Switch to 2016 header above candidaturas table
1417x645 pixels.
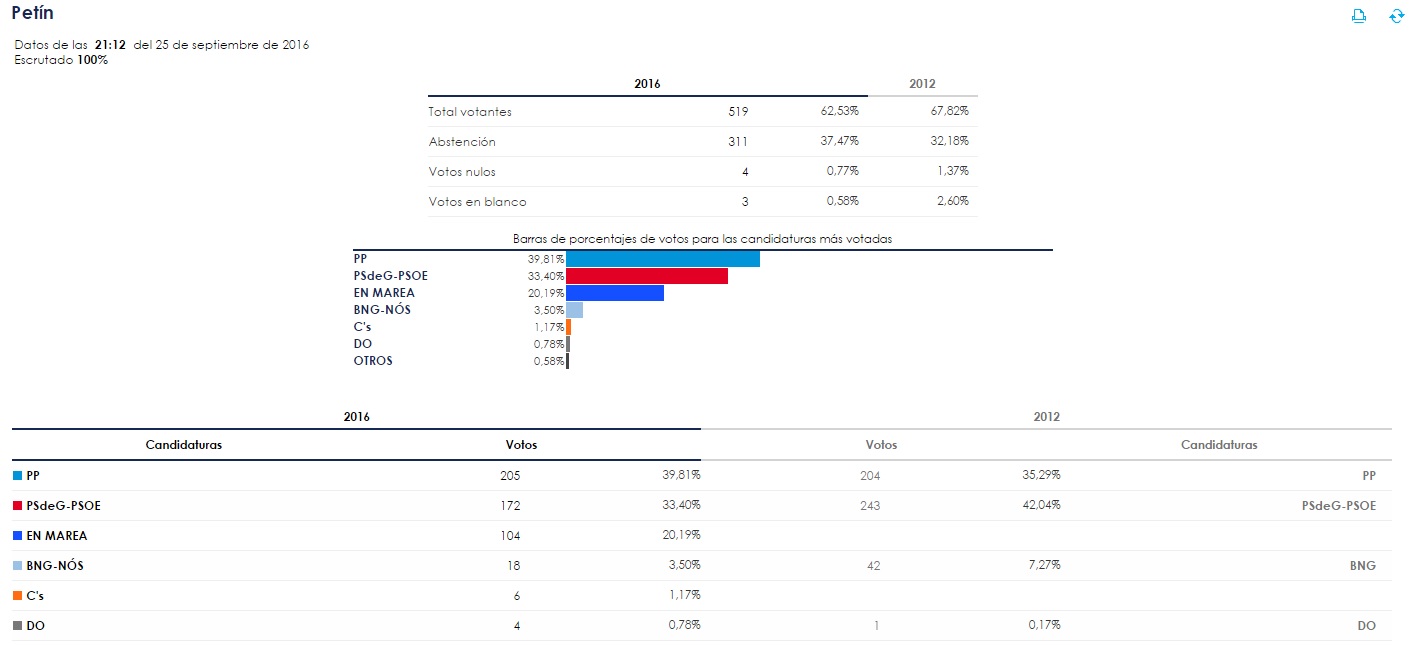(356, 416)
